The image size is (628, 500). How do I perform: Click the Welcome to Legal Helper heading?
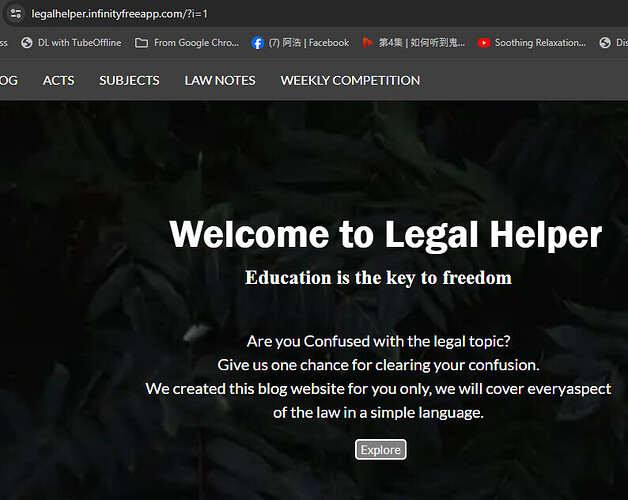click(x=386, y=235)
